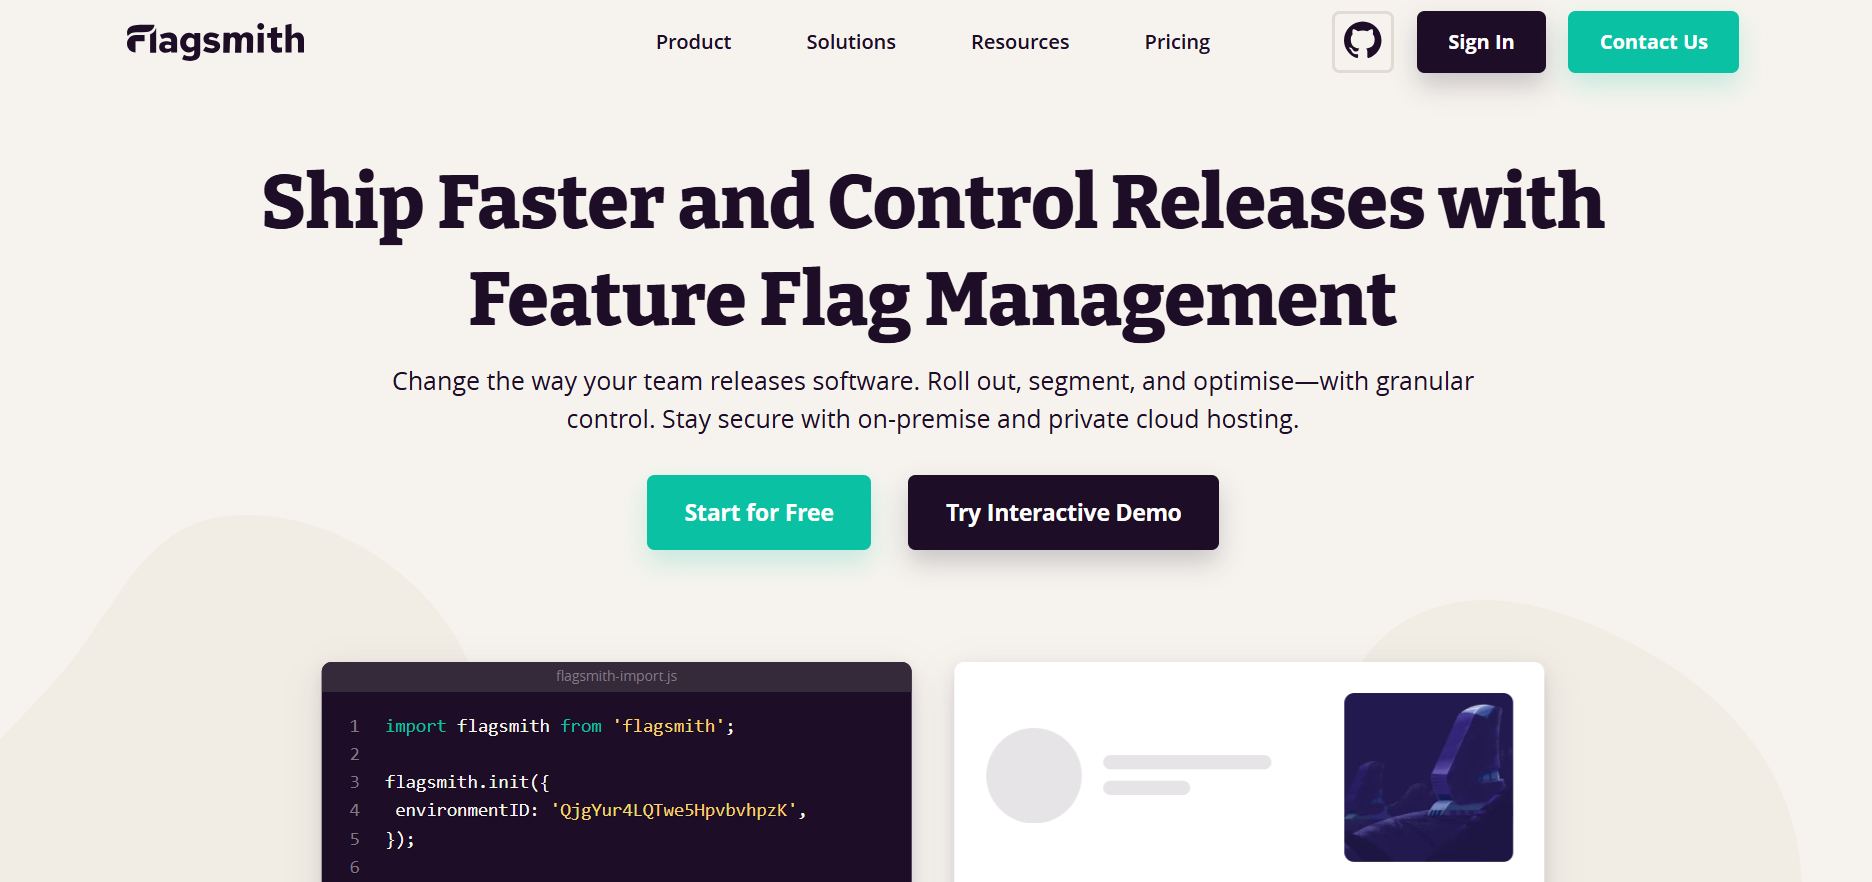Click the environmentID key string in code
Screen dimensions: 1872x882
(x=674, y=810)
